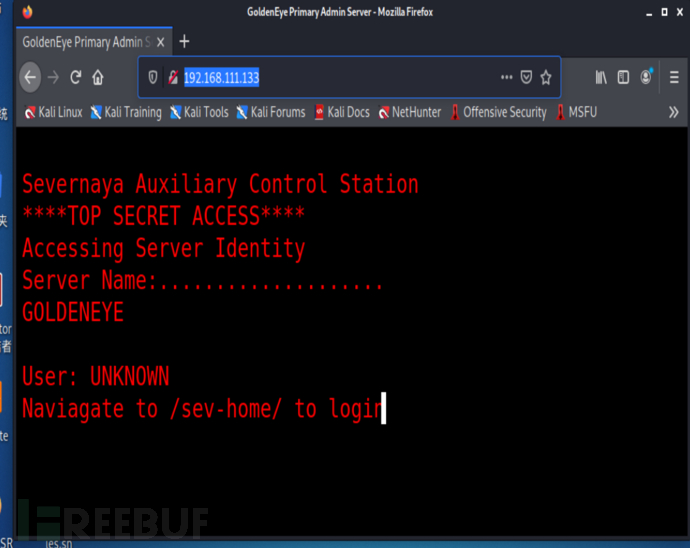Close the Firefox window
This screenshot has width=690, height=548.
[680, 12]
